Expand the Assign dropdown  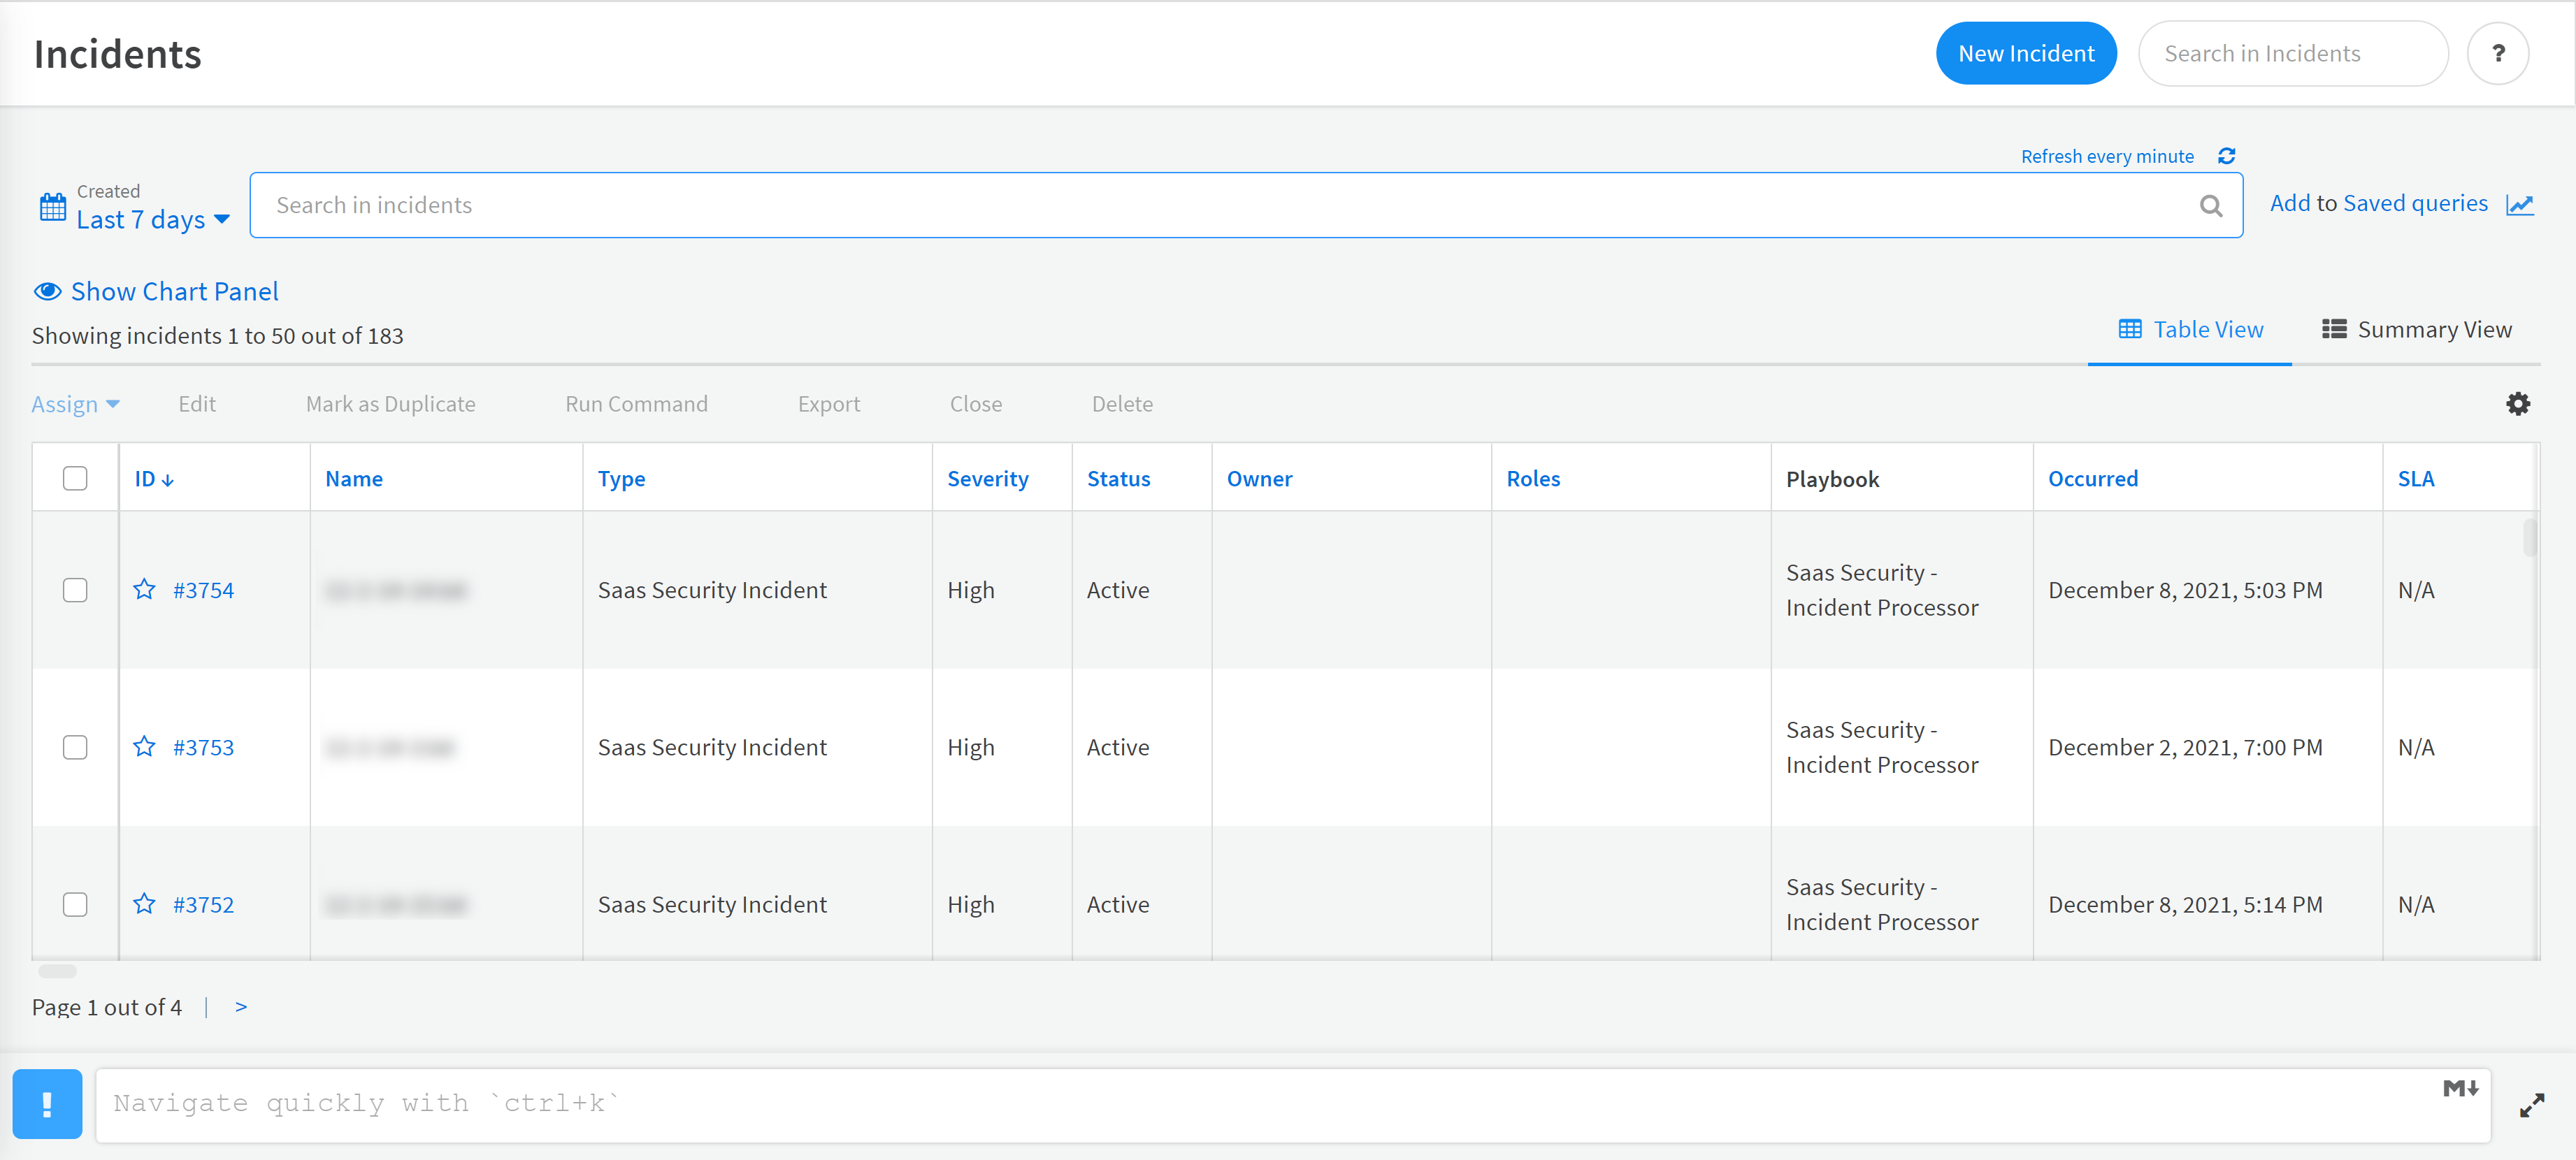75,404
